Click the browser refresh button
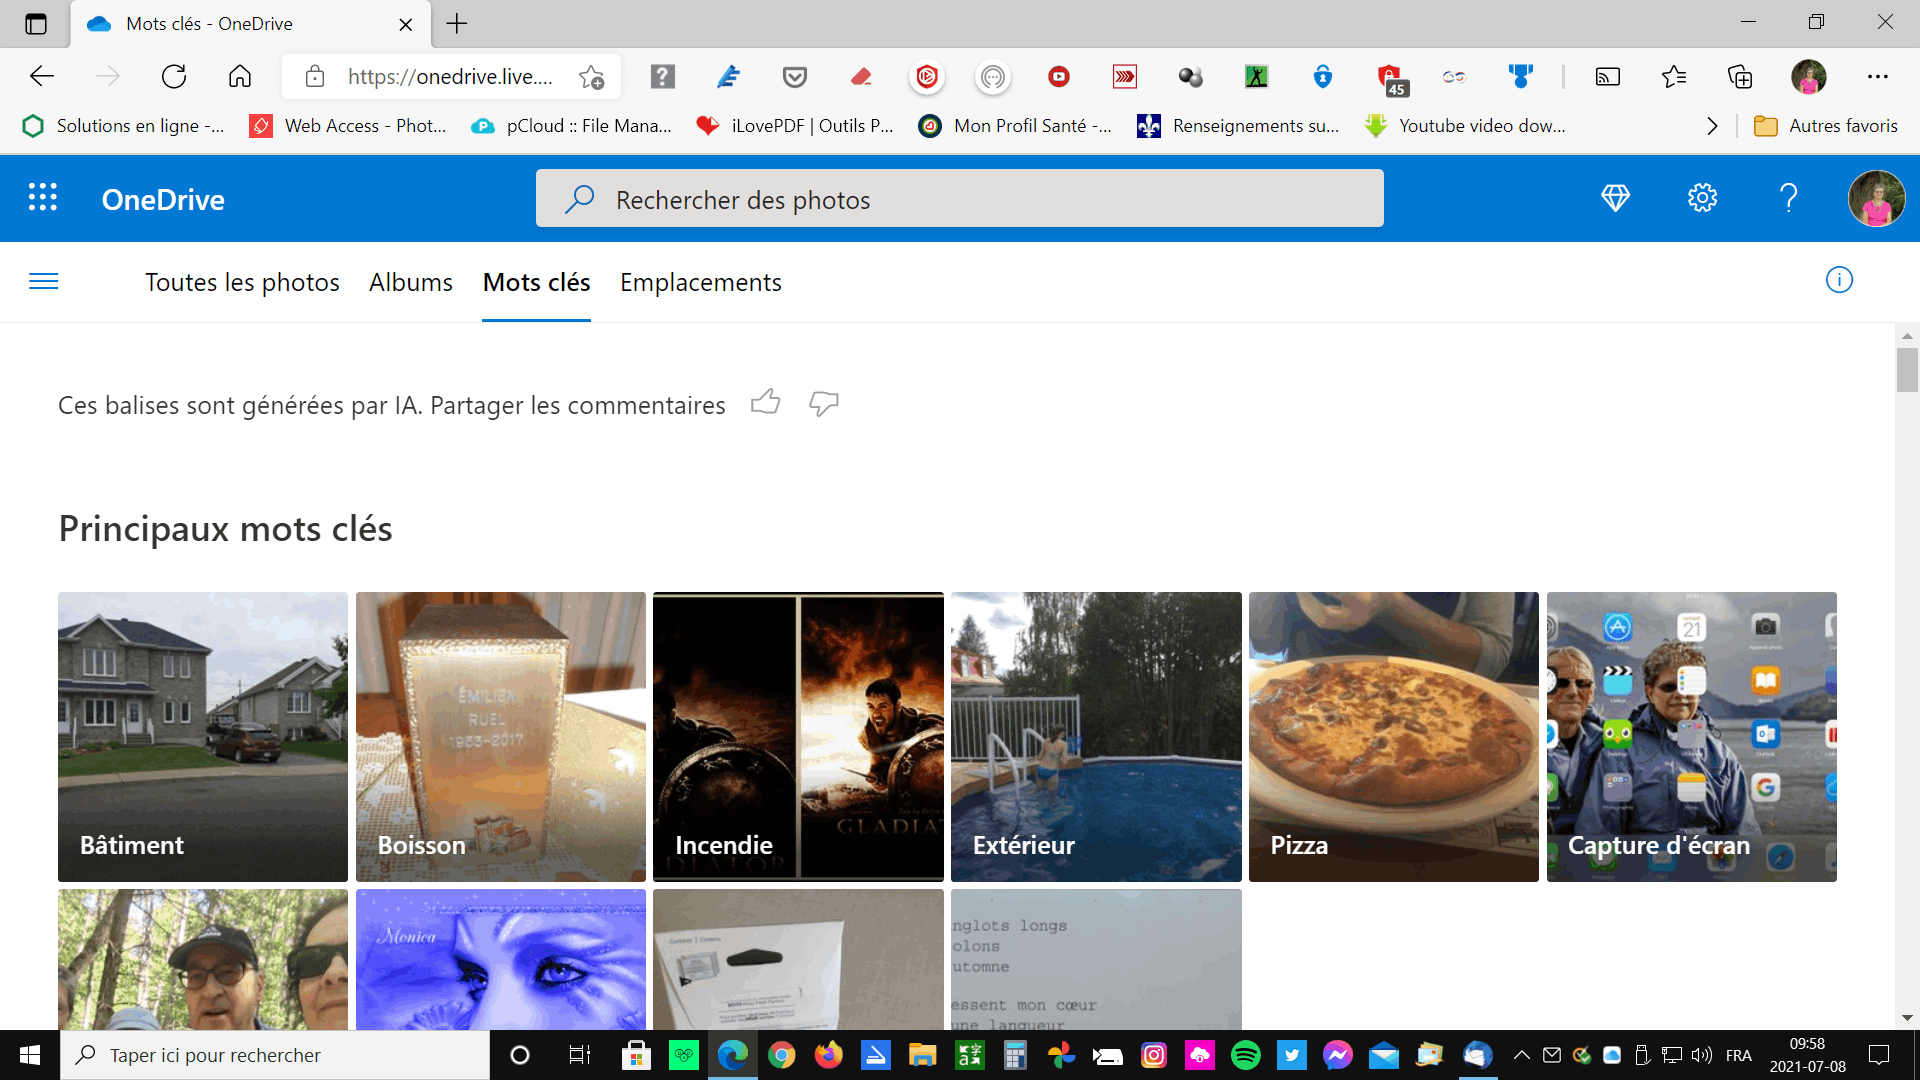1920x1080 pixels. tap(174, 77)
